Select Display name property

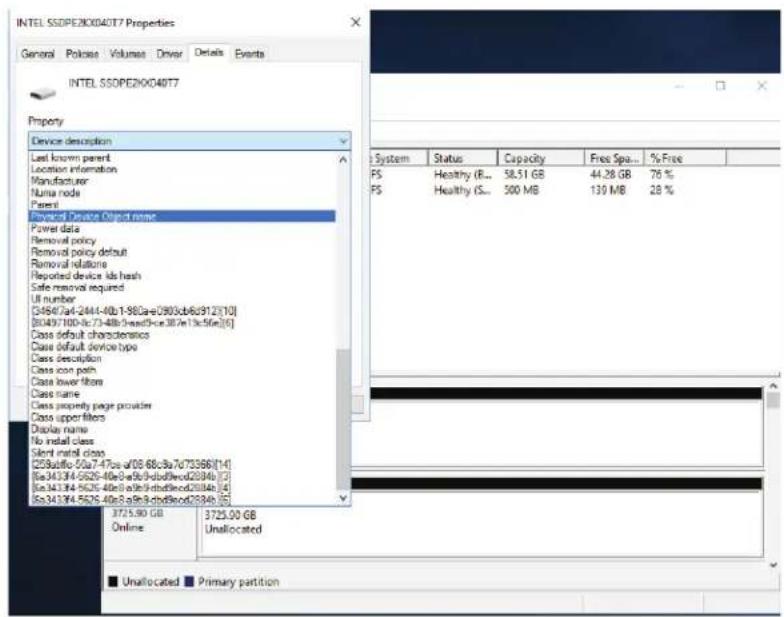[x=182, y=429]
